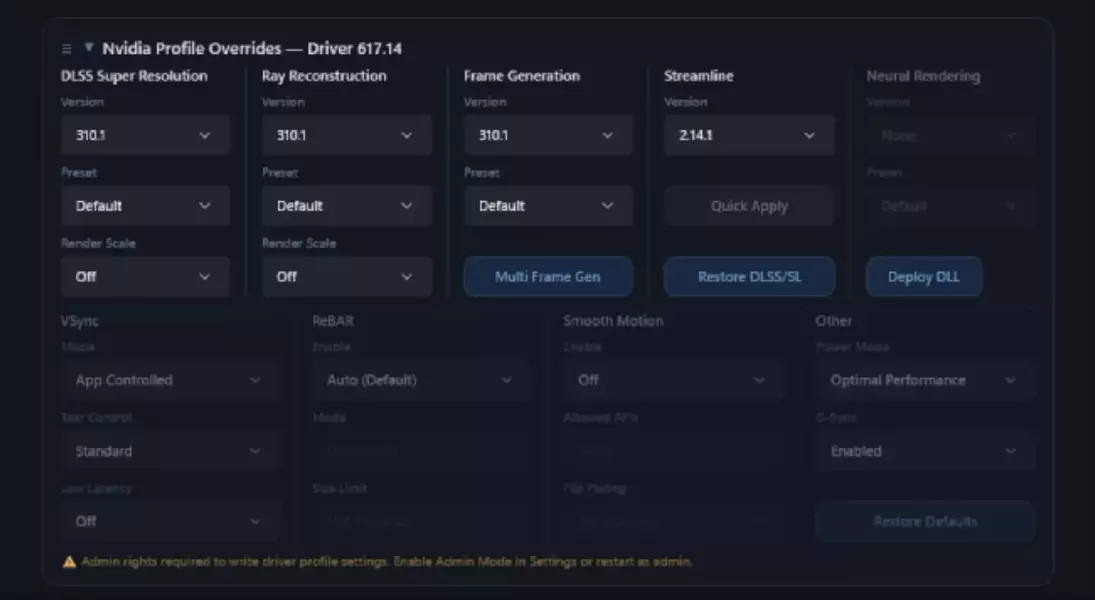Click the hamburger menu icon beside the panel title
The width and height of the screenshot is (1095, 600).
coord(66,49)
